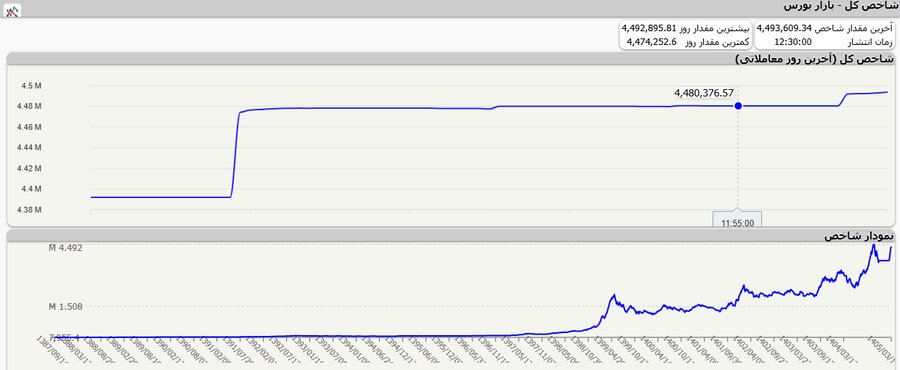This screenshot has height=370, width=900.
Task: Click the 'آخرین مقدار شاخص' label
Action: click(855, 28)
